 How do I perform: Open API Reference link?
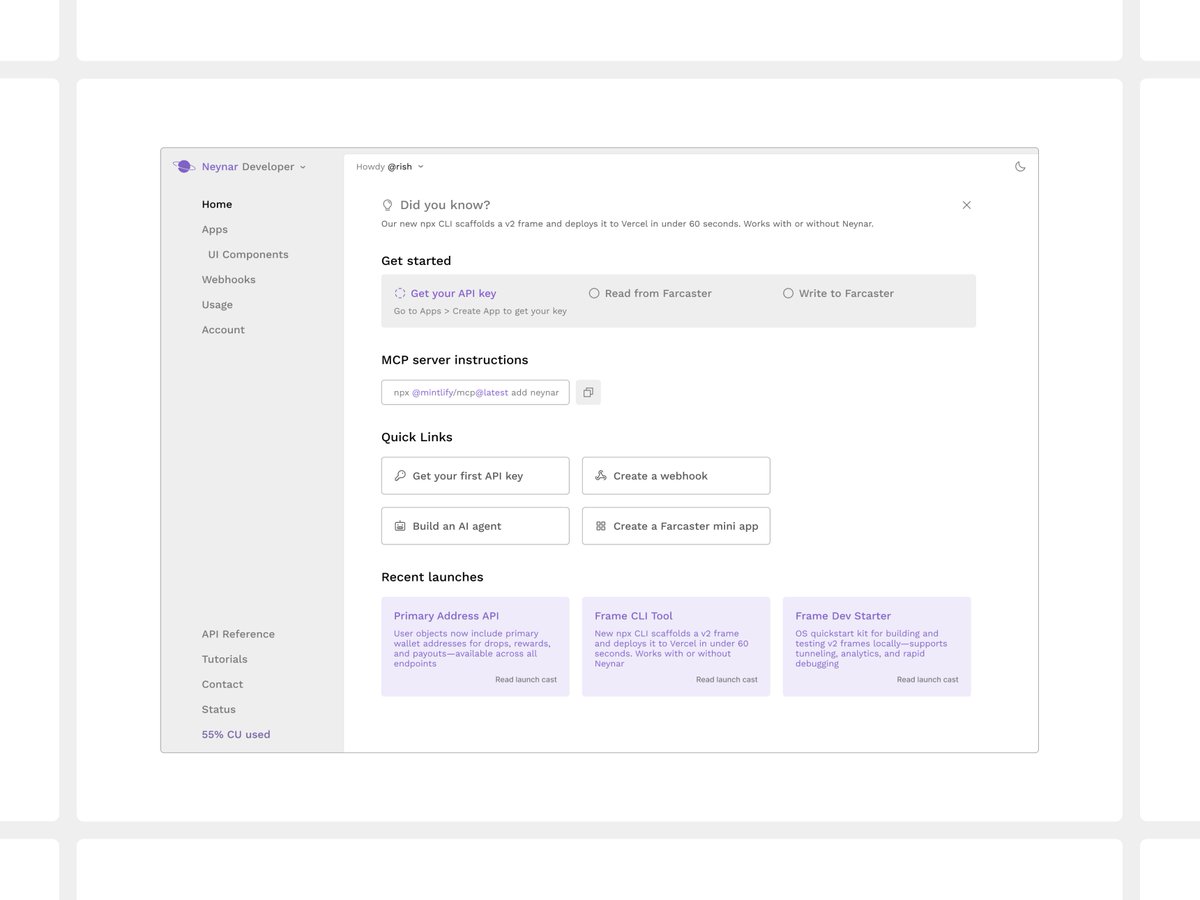(238, 634)
